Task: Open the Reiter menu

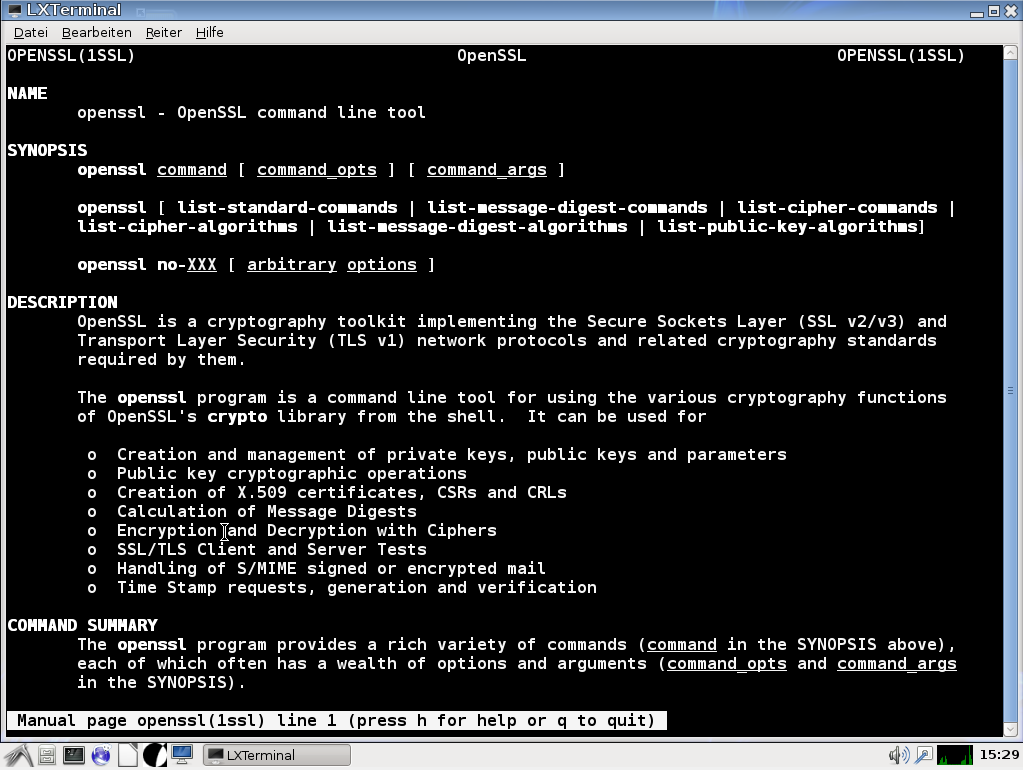Action: (x=163, y=32)
